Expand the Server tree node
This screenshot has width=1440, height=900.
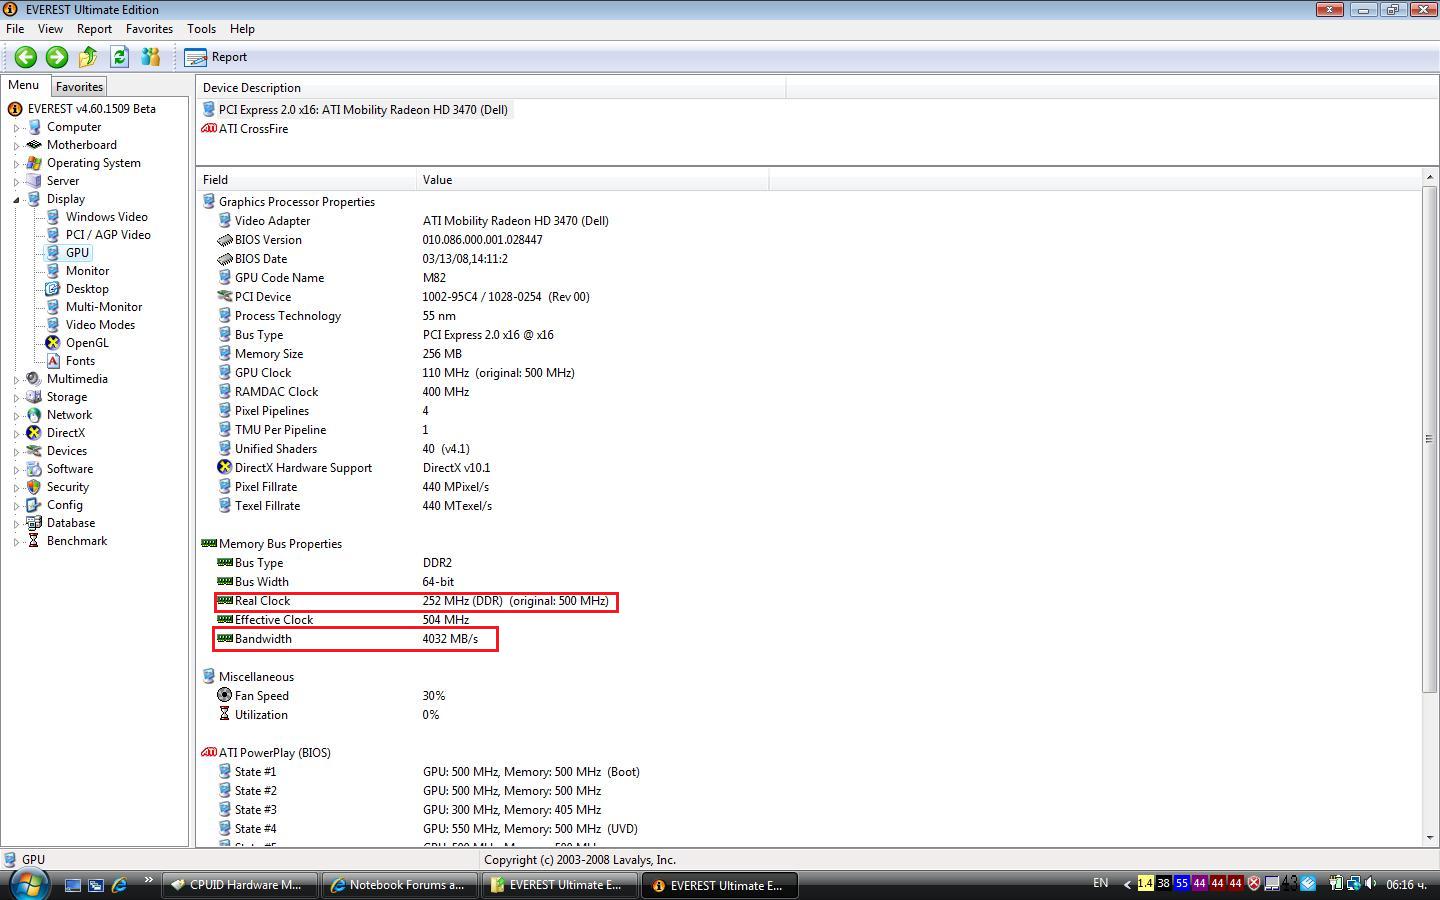pyautogui.click(x=17, y=182)
